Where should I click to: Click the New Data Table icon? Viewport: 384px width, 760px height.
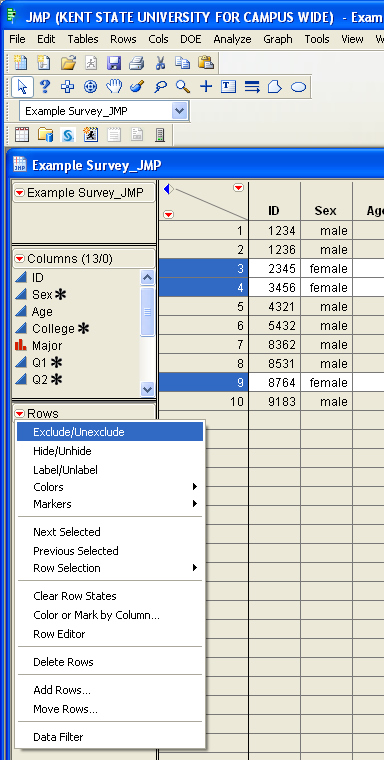click(21, 63)
